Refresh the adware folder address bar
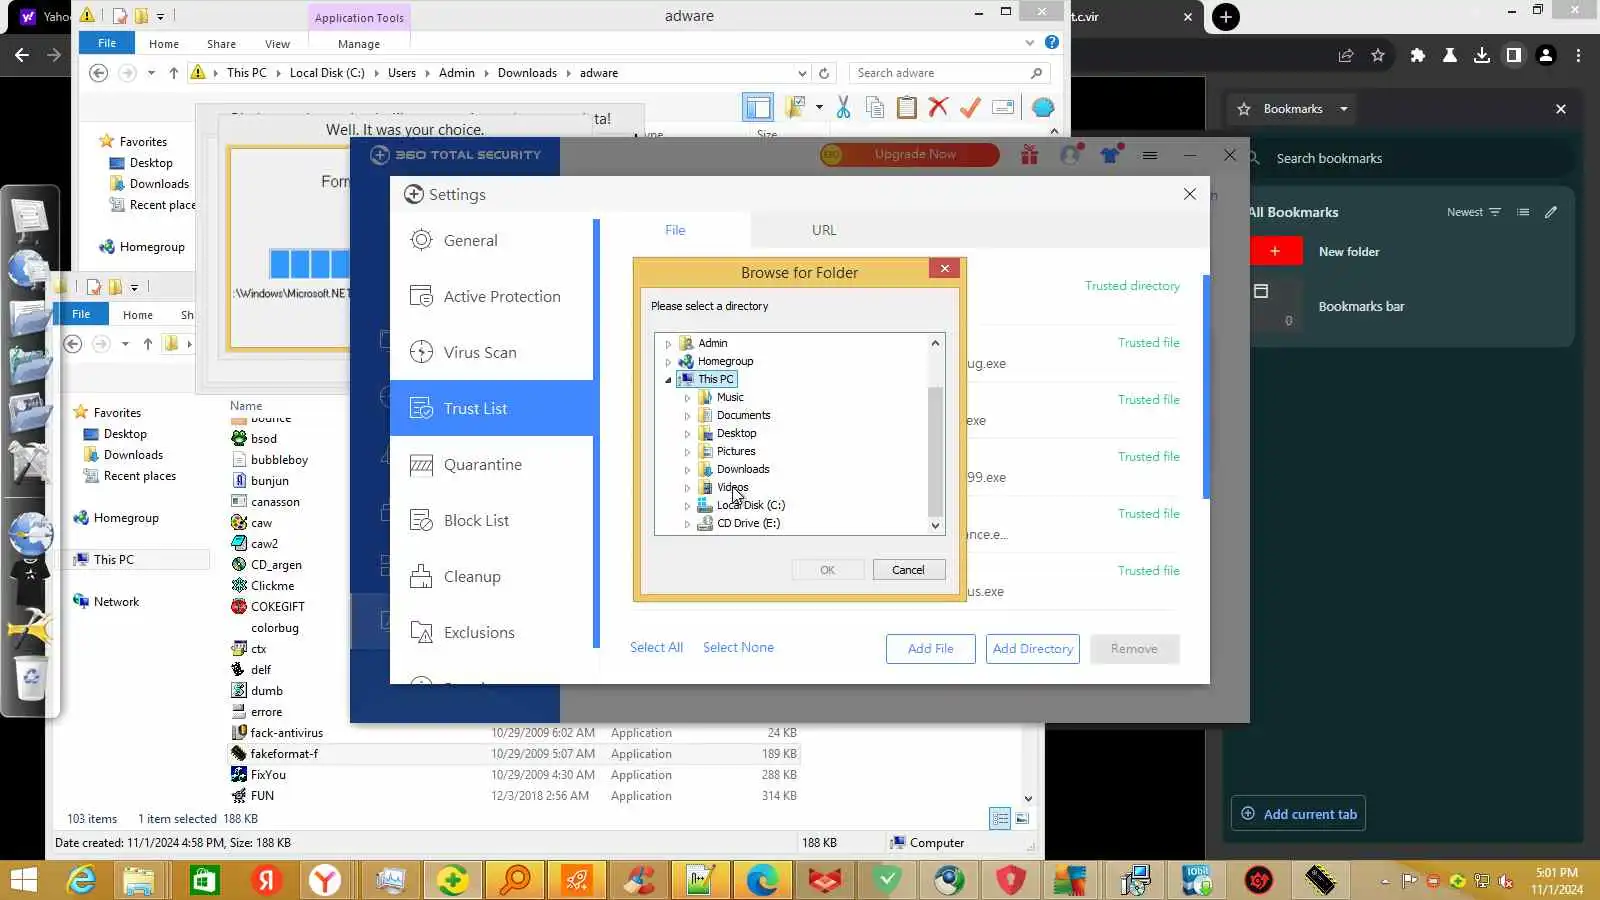Image resolution: width=1600 pixels, height=900 pixels. pos(824,73)
